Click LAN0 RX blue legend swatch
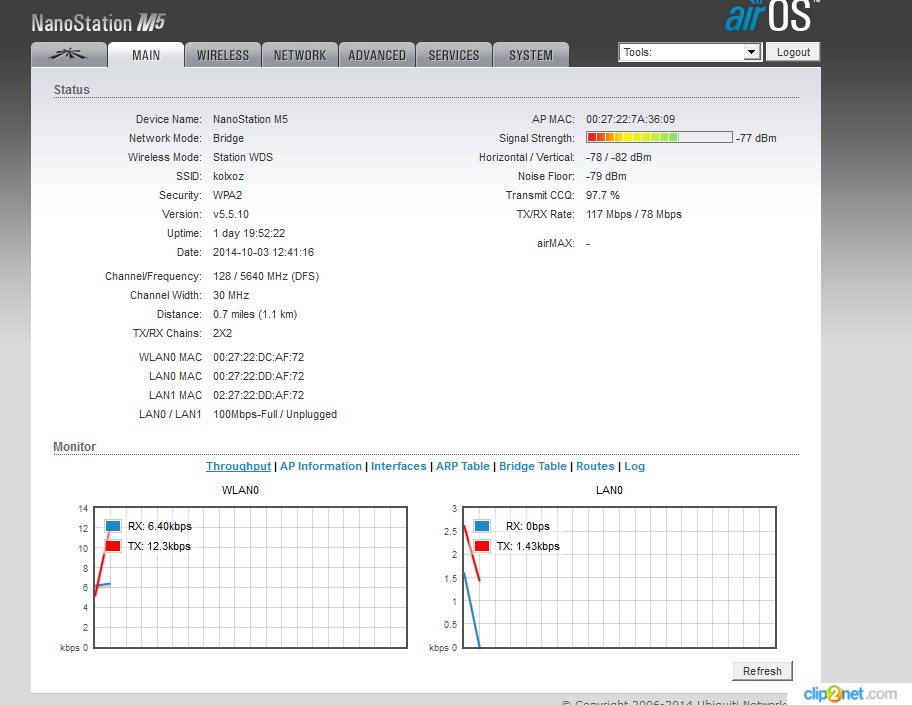The width and height of the screenshot is (912, 705). 482,526
